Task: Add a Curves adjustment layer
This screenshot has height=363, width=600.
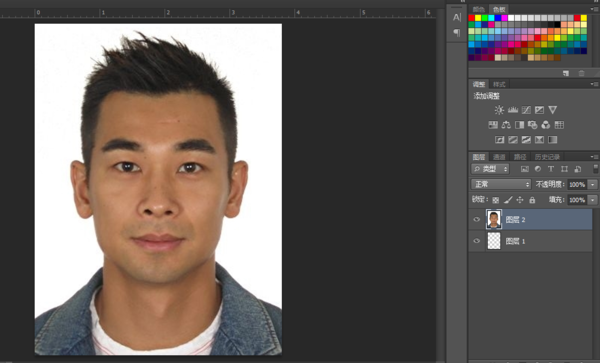Action: coord(526,110)
